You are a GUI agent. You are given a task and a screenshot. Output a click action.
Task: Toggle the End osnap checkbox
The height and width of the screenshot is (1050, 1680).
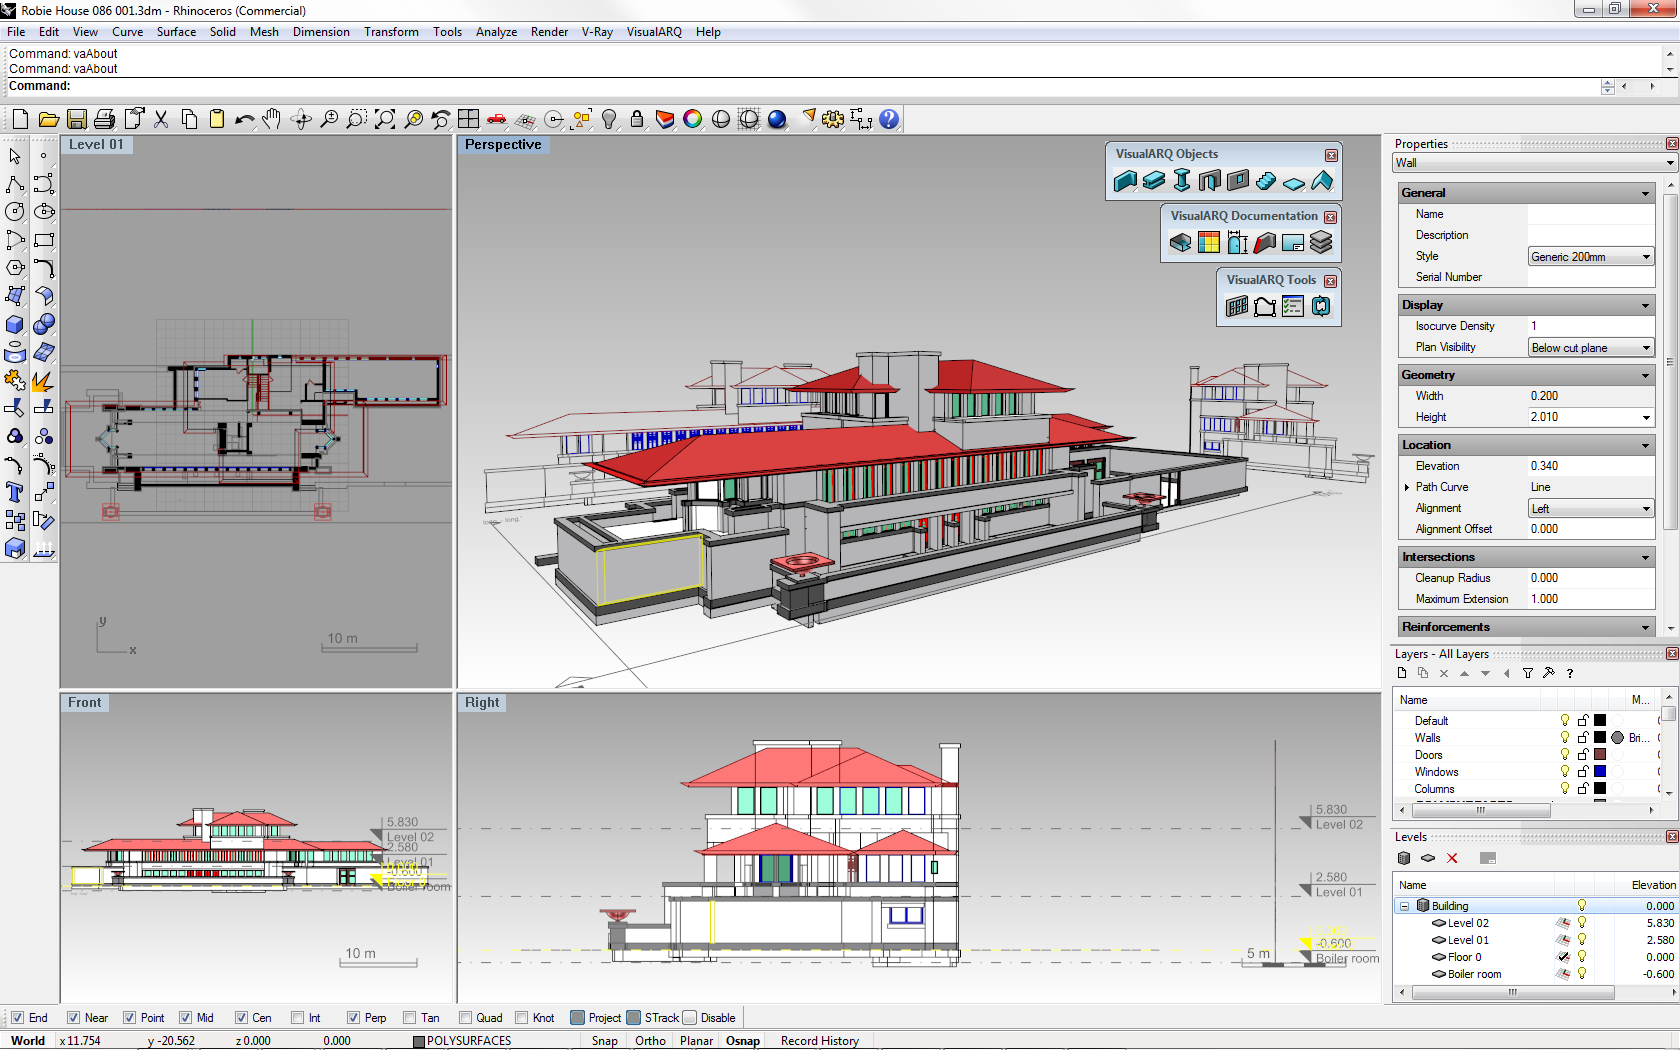click(x=17, y=1018)
